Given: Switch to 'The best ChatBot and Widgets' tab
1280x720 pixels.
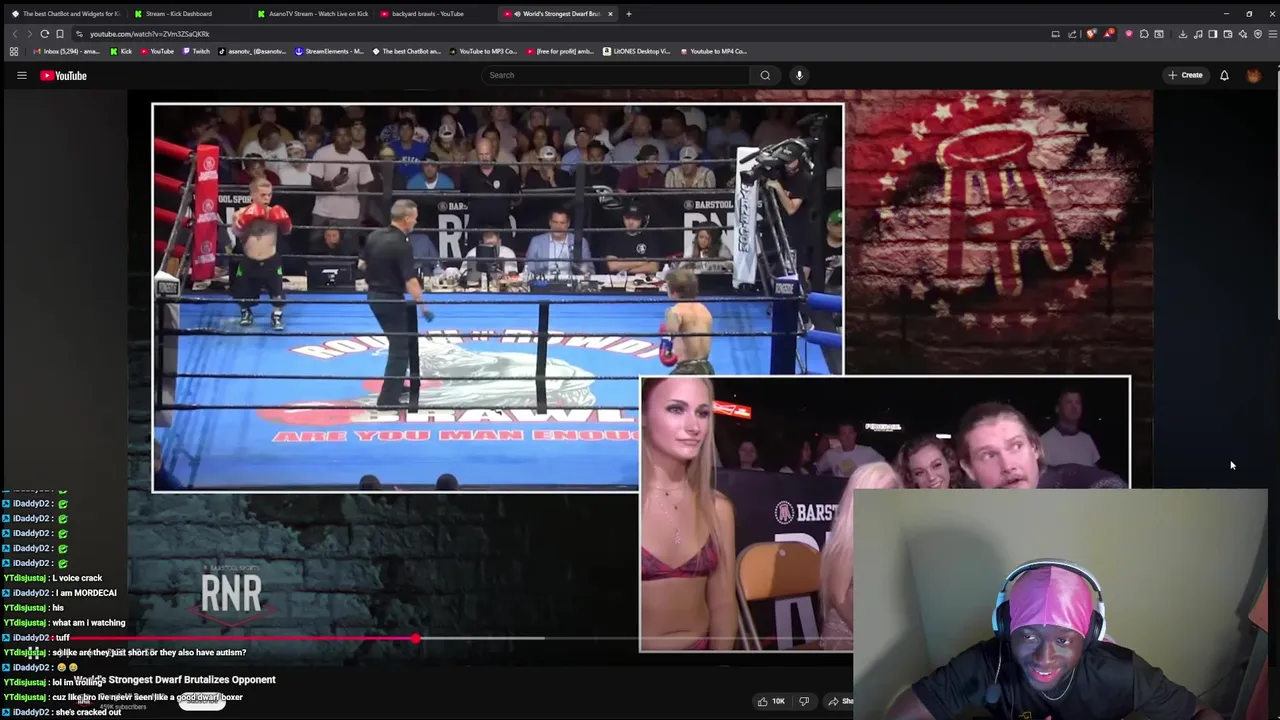Looking at the screenshot, I should point(65,14).
